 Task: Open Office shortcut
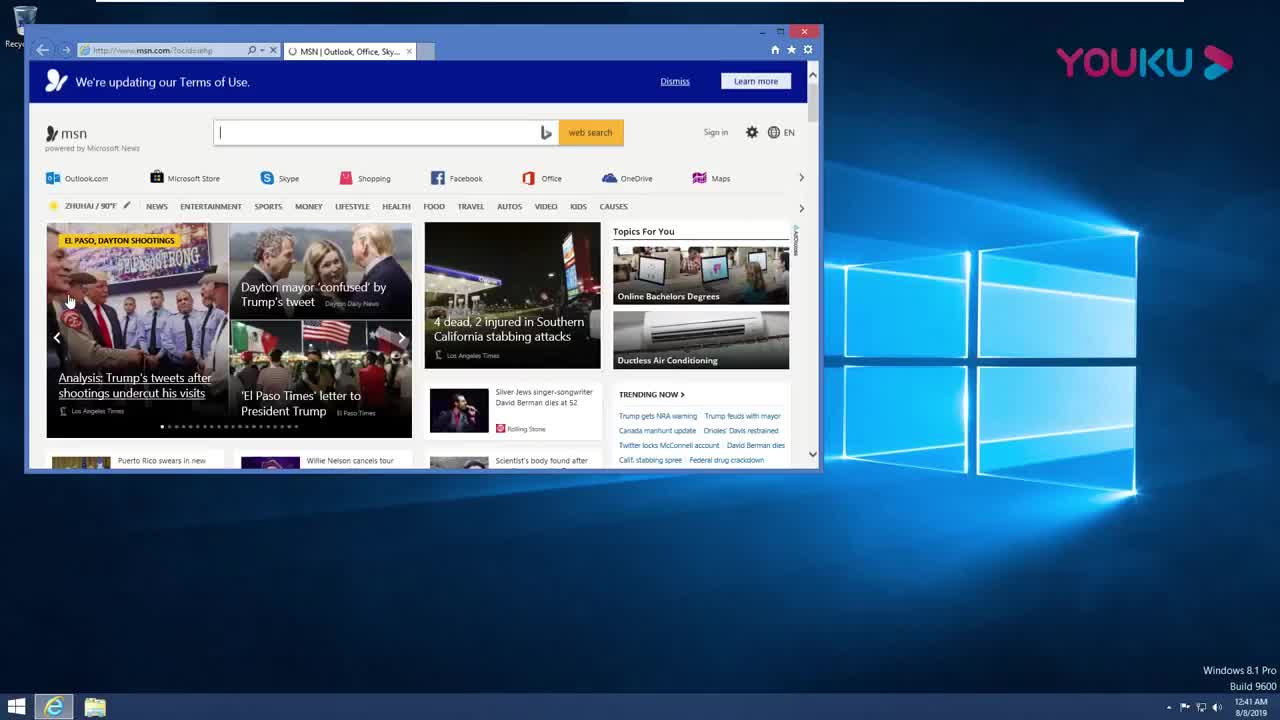[x=542, y=178]
